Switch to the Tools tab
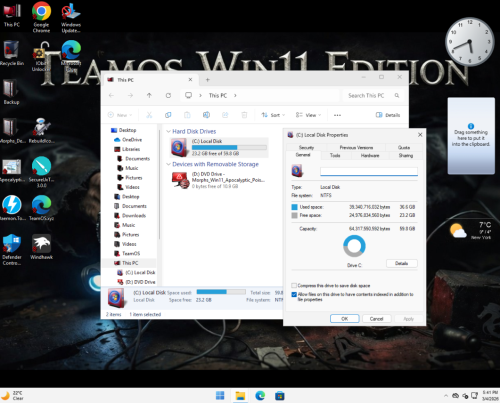This screenshot has width=500, height=403. click(335, 156)
